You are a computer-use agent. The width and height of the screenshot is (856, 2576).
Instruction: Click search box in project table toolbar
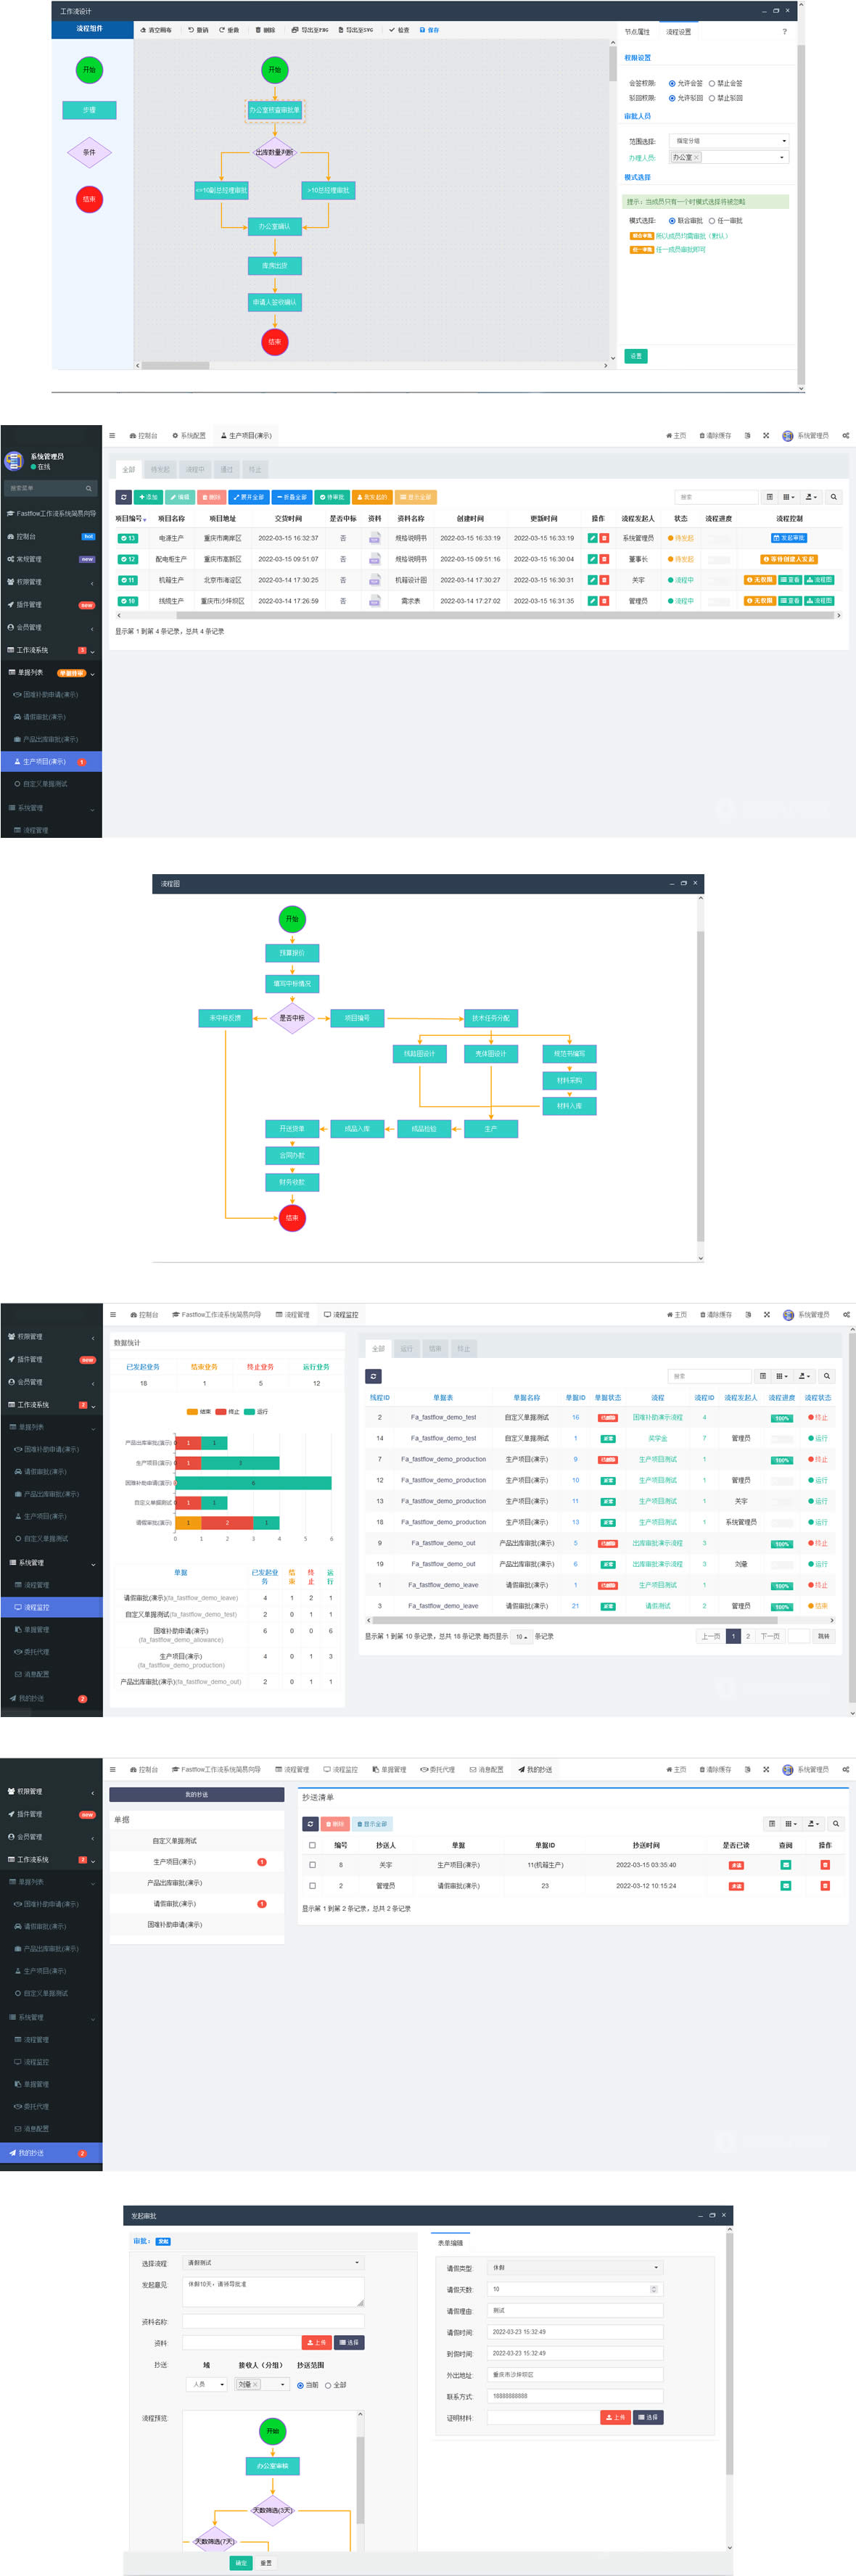[x=716, y=497]
